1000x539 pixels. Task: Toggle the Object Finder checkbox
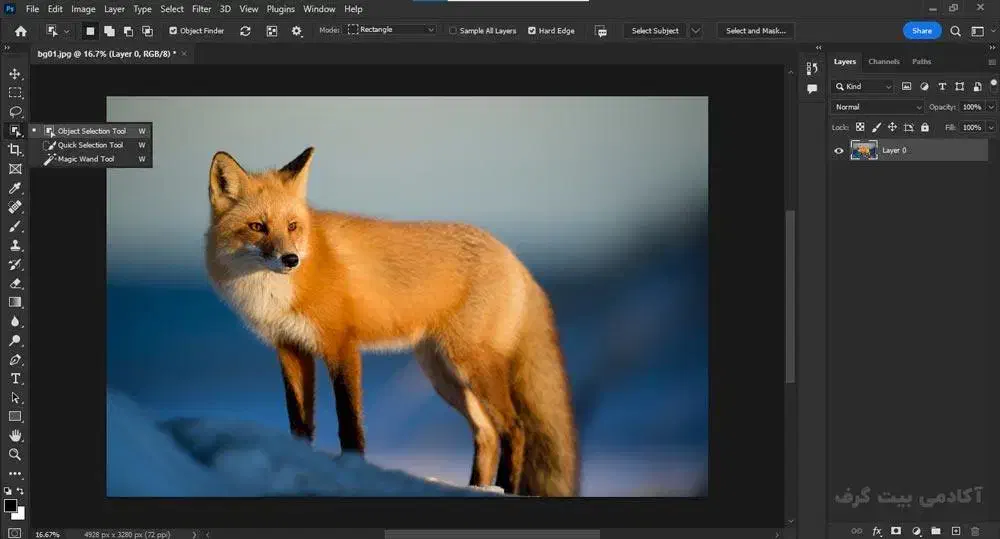pos(173,31)
